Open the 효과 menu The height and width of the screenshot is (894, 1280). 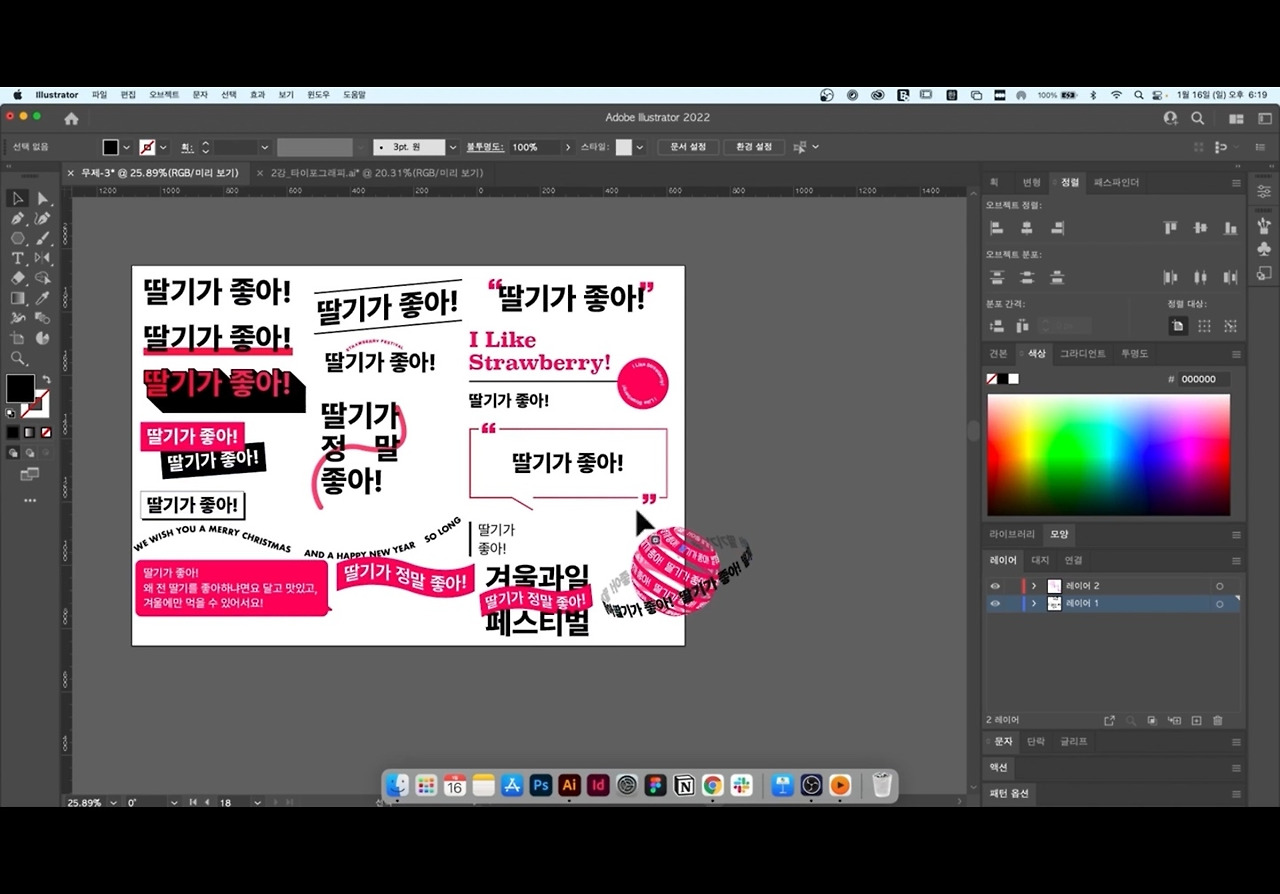click(x=257, y=95)
